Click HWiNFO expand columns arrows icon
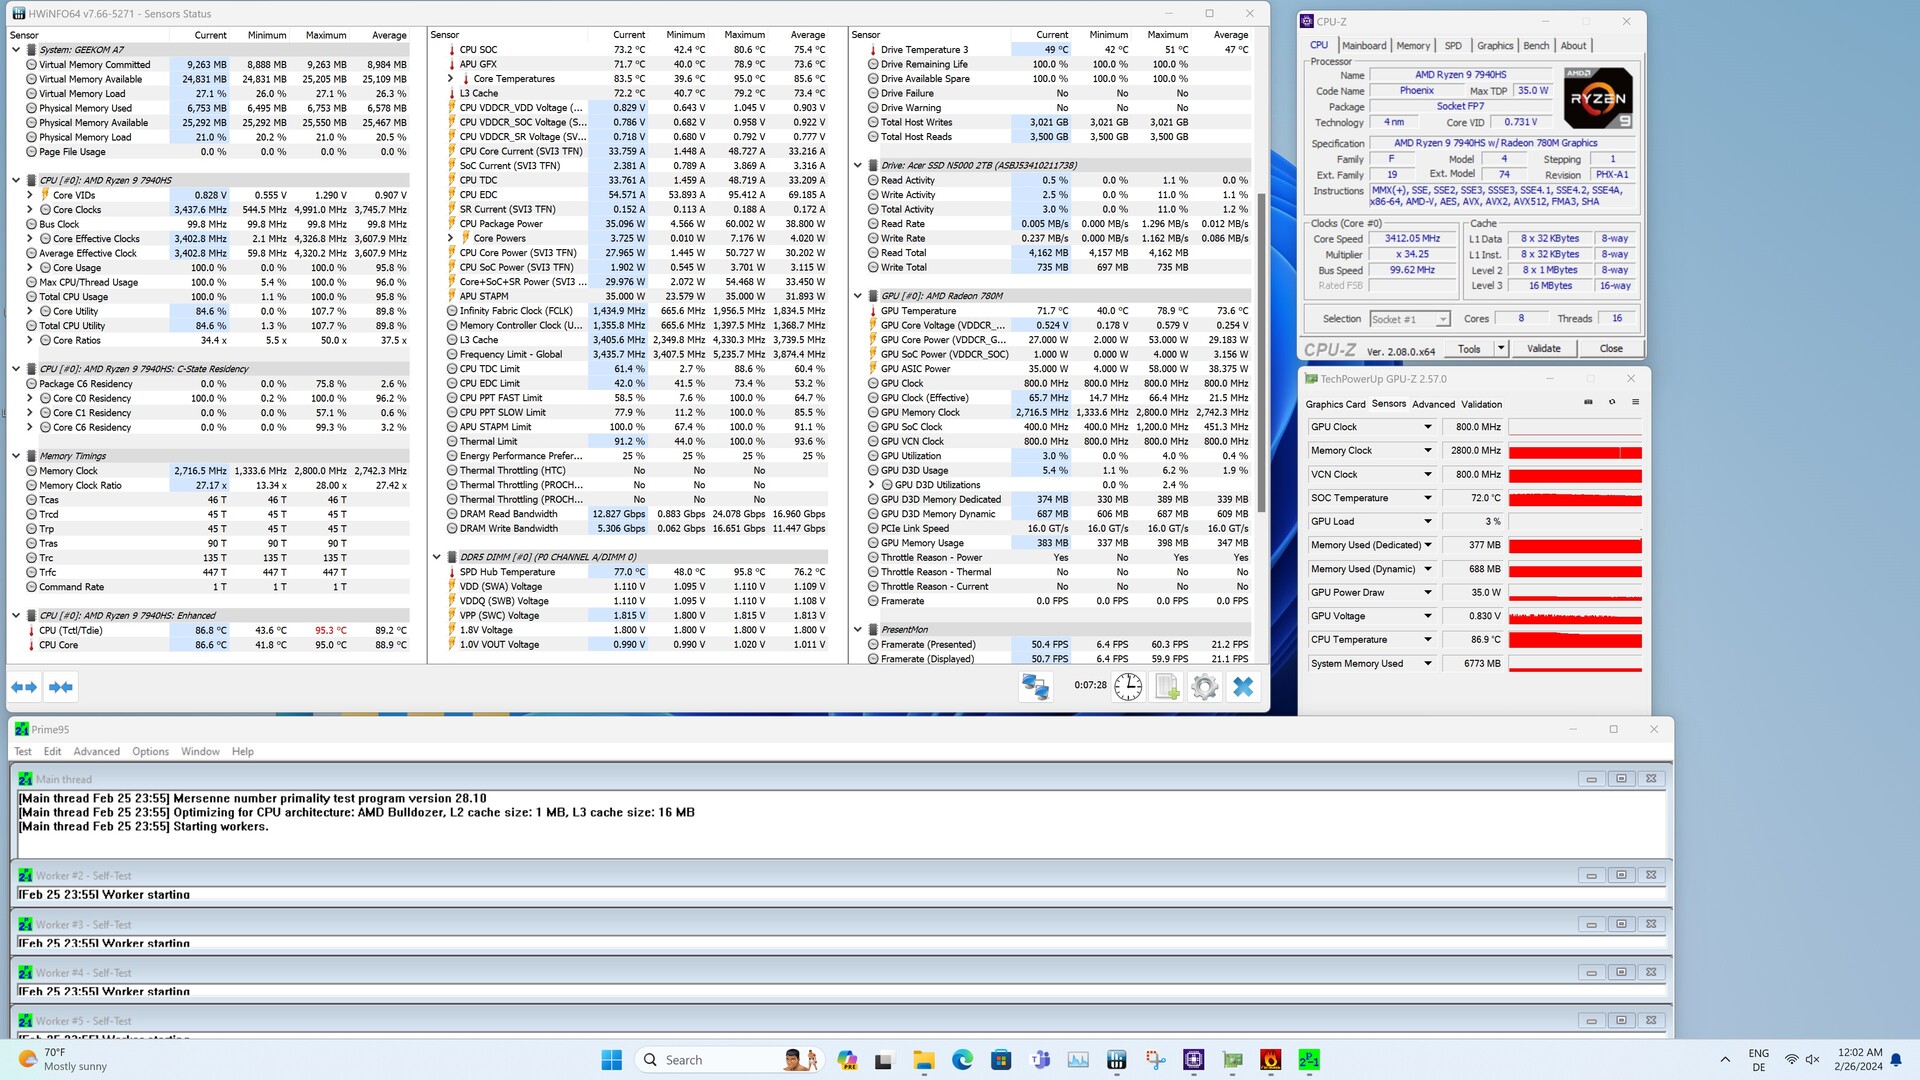This screenshot has height=1080, width=1920. click(24, 687)
